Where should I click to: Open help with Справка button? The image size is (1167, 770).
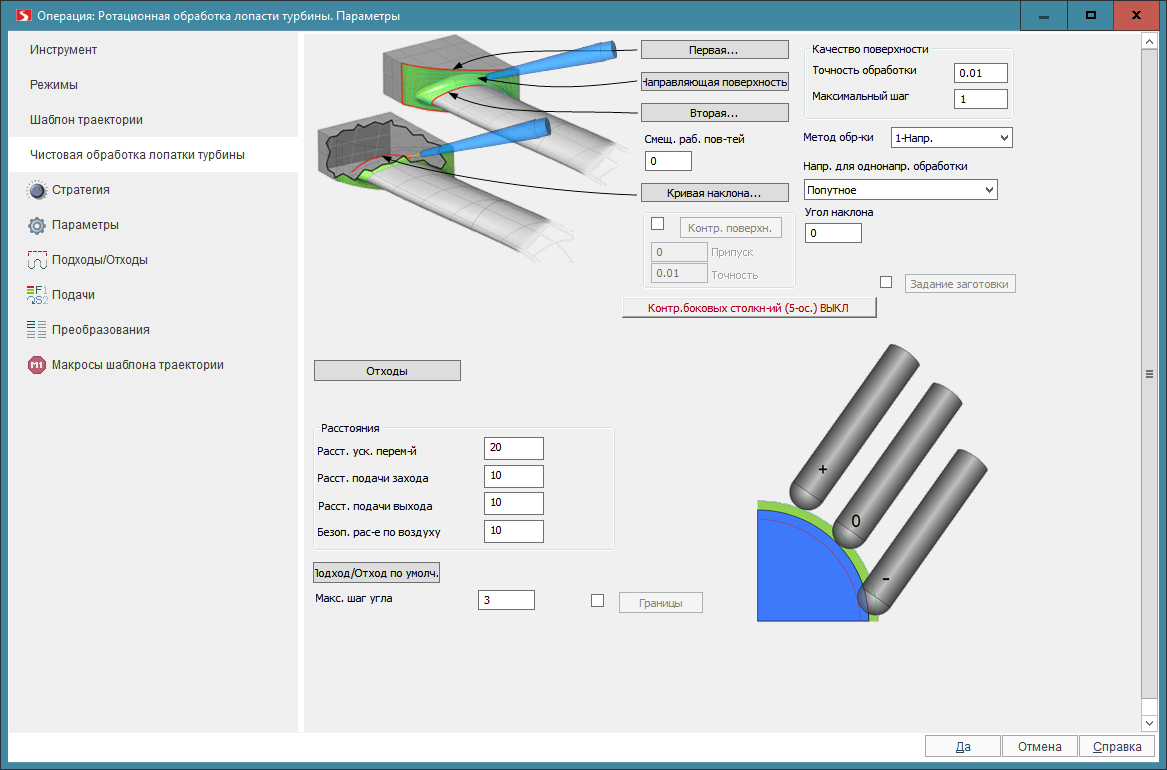(x=1116, y=746)
